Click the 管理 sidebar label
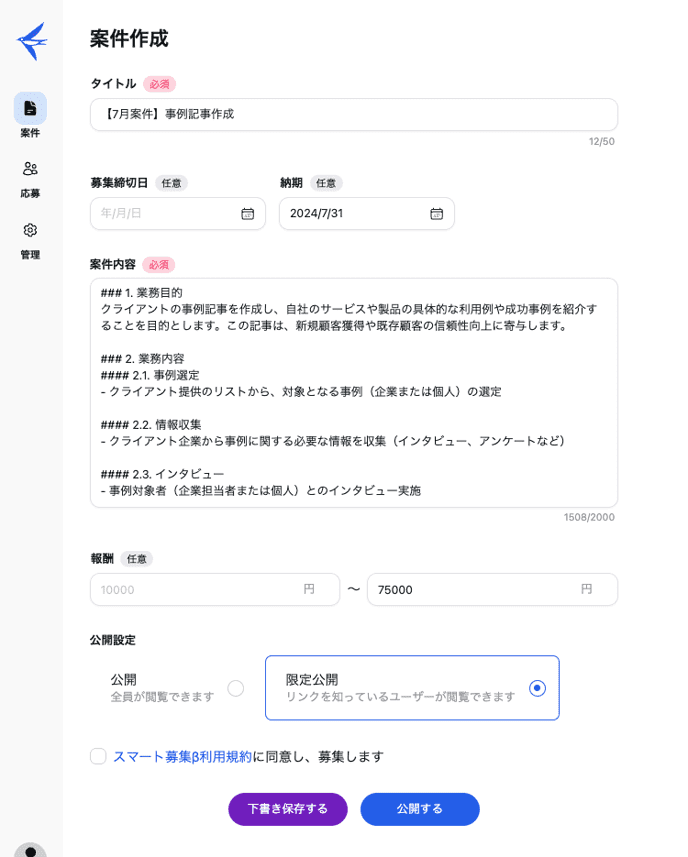688x857 pixels. (x=30, y=255)
